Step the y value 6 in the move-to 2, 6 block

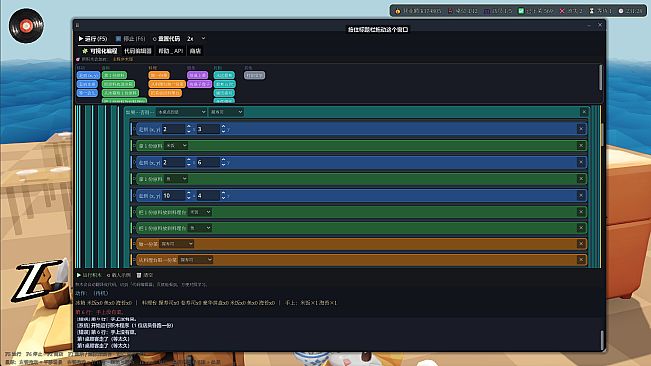pos(223,162)
